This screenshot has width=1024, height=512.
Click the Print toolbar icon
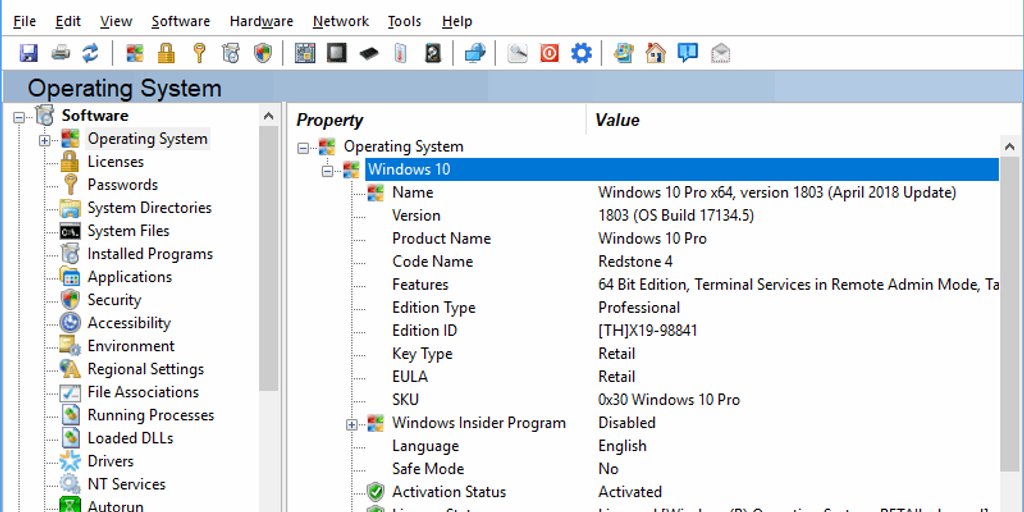click(x=60, y=53)
